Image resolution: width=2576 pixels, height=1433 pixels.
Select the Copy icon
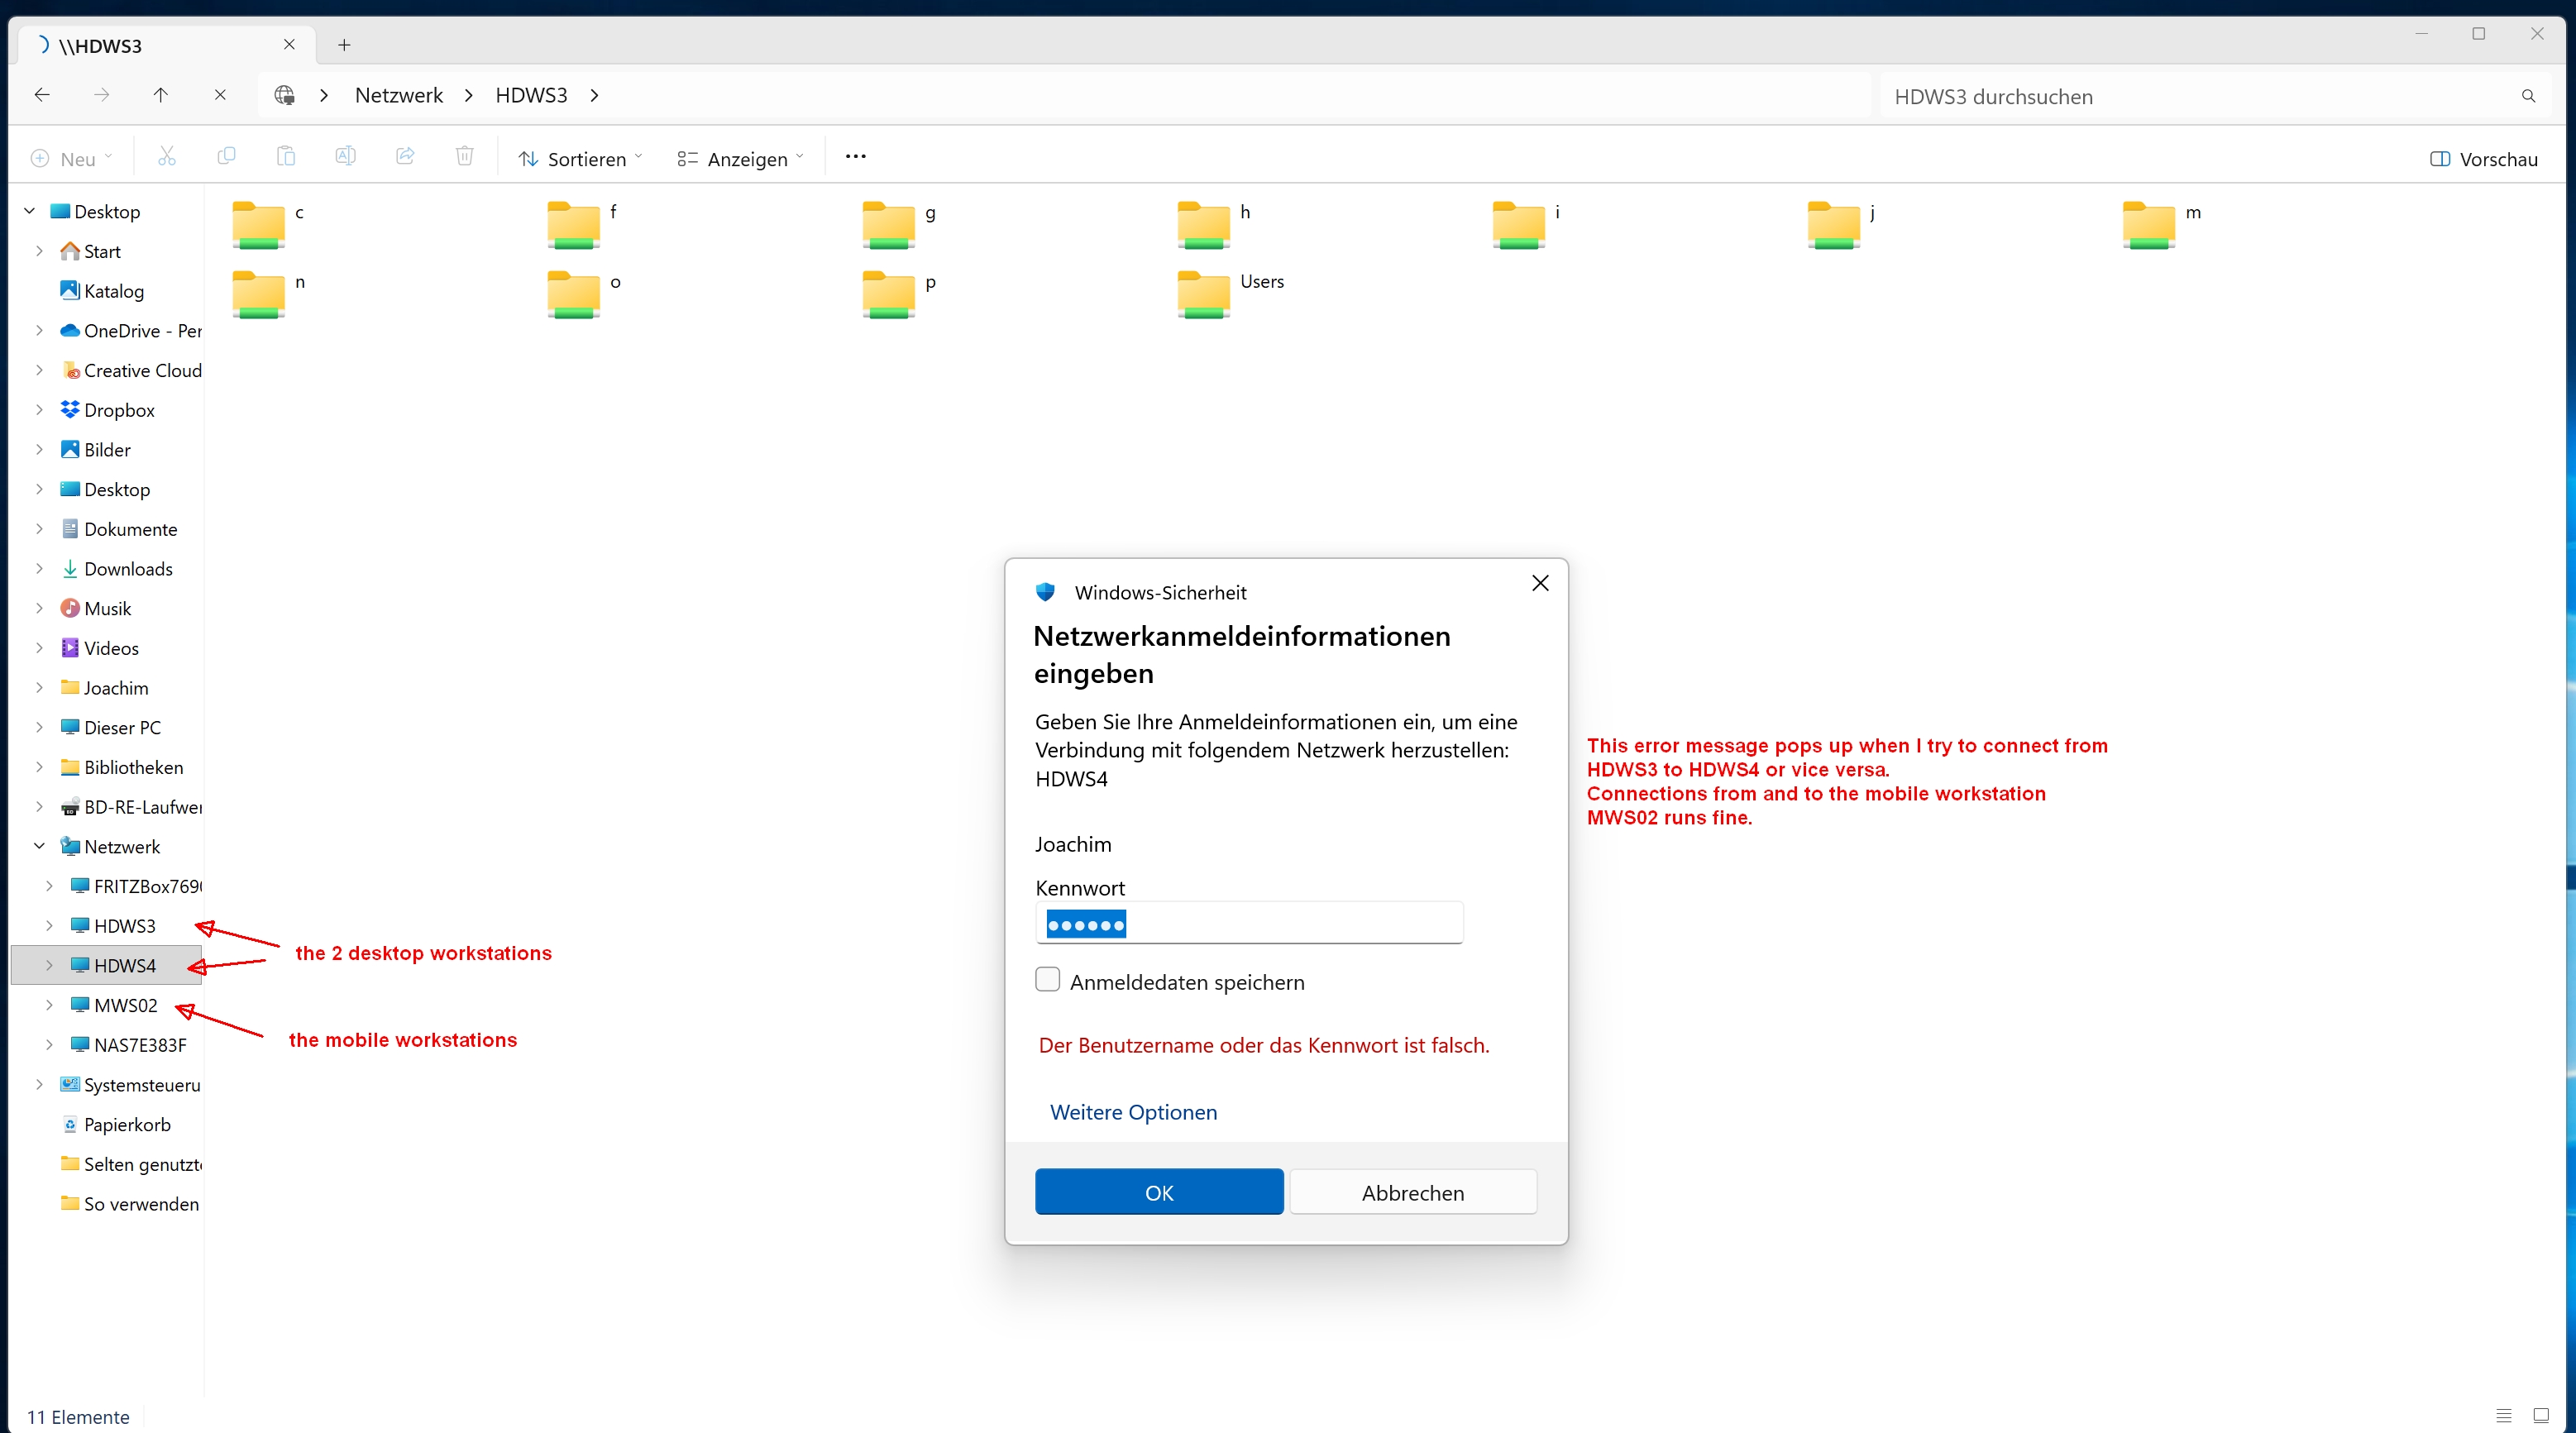tap(226, 157)
